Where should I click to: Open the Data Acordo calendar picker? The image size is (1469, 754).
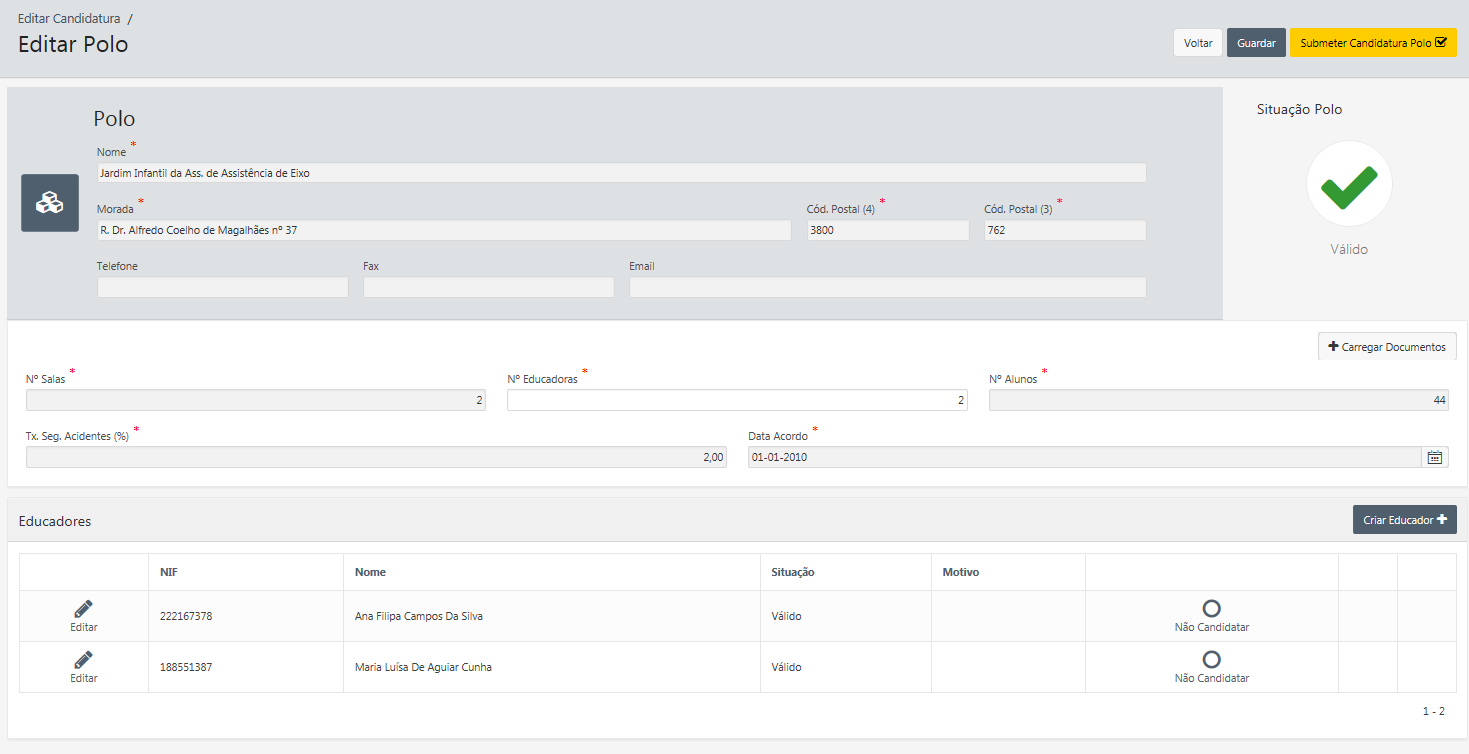click(x=1435, y=457)
